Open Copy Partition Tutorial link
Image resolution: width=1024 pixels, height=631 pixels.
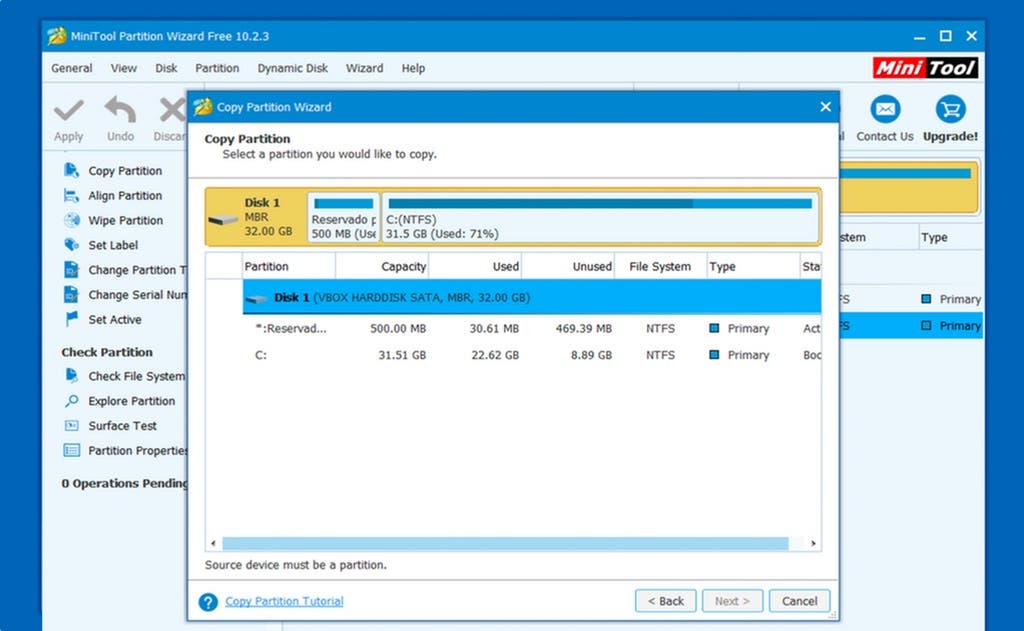click(x=284, y=602)
